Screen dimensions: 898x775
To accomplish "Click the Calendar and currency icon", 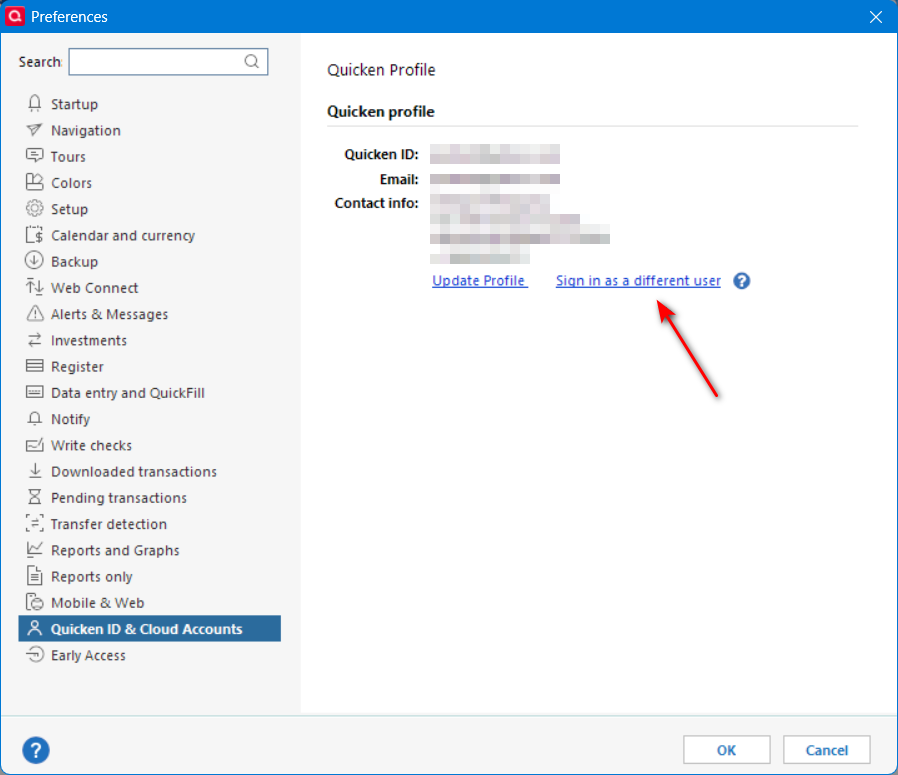I will [x=34, y=235].
